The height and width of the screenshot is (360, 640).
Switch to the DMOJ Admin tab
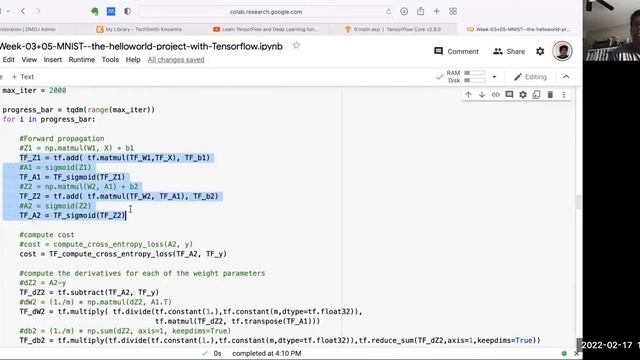point(29,29)
